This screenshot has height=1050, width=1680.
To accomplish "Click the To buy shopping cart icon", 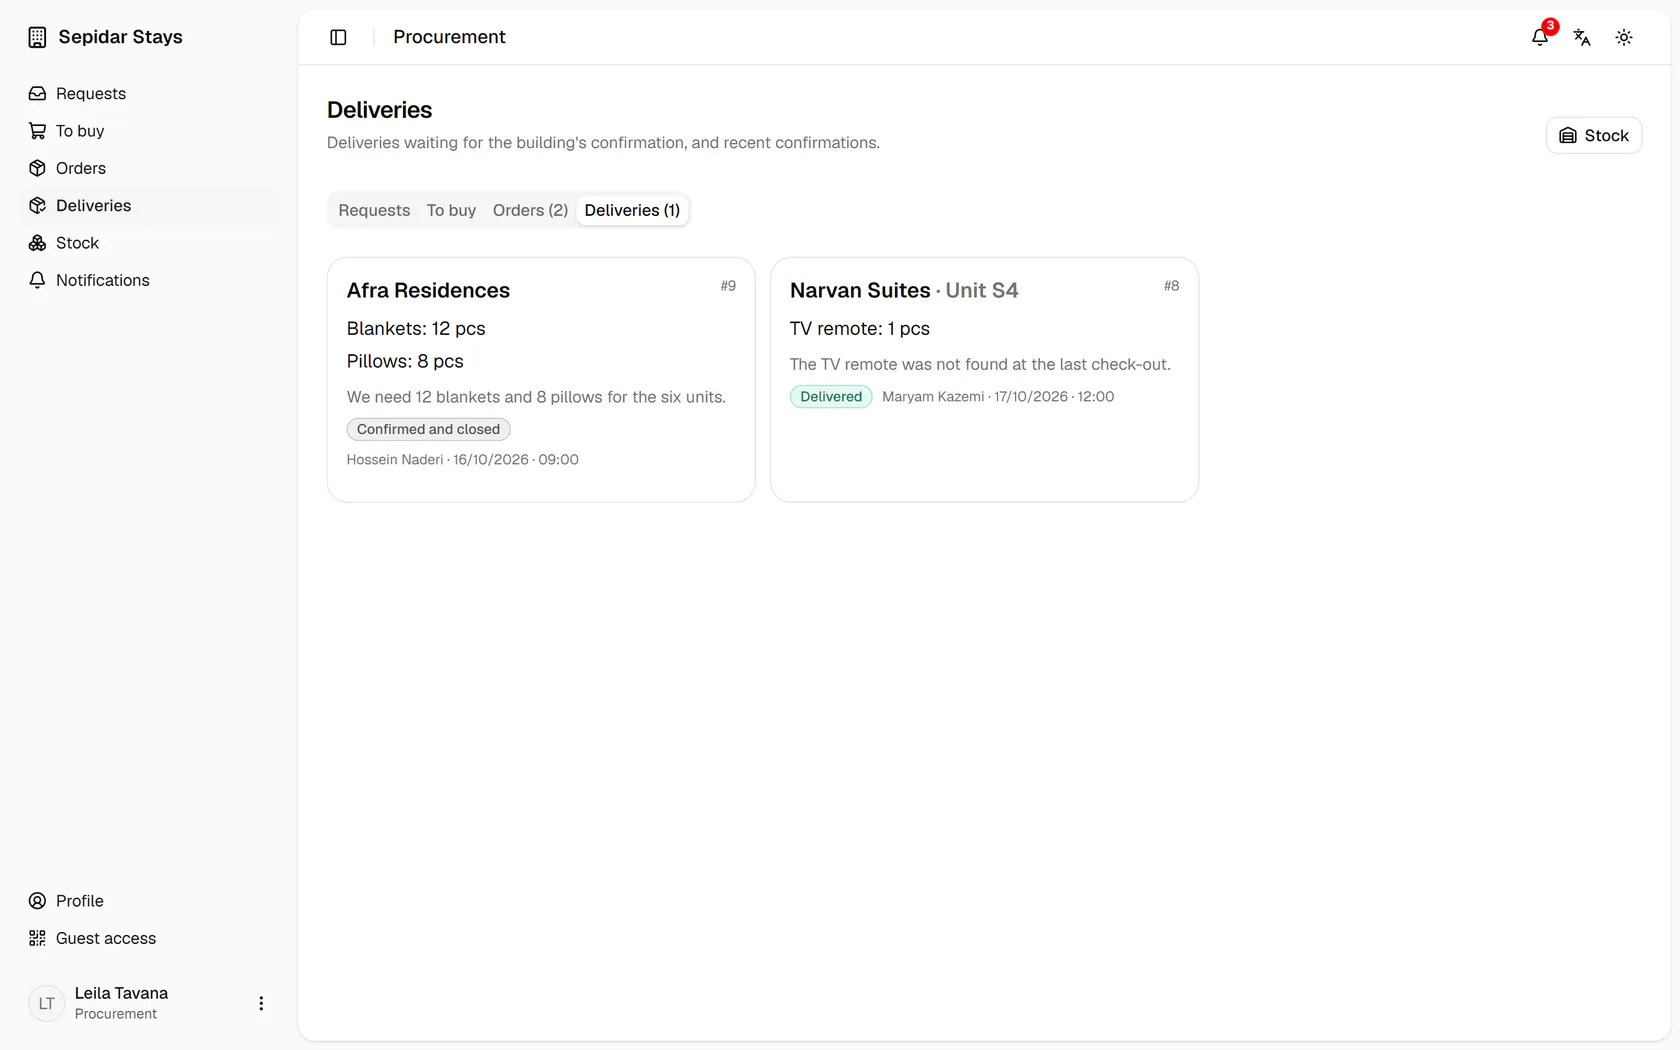I will 37,131.
